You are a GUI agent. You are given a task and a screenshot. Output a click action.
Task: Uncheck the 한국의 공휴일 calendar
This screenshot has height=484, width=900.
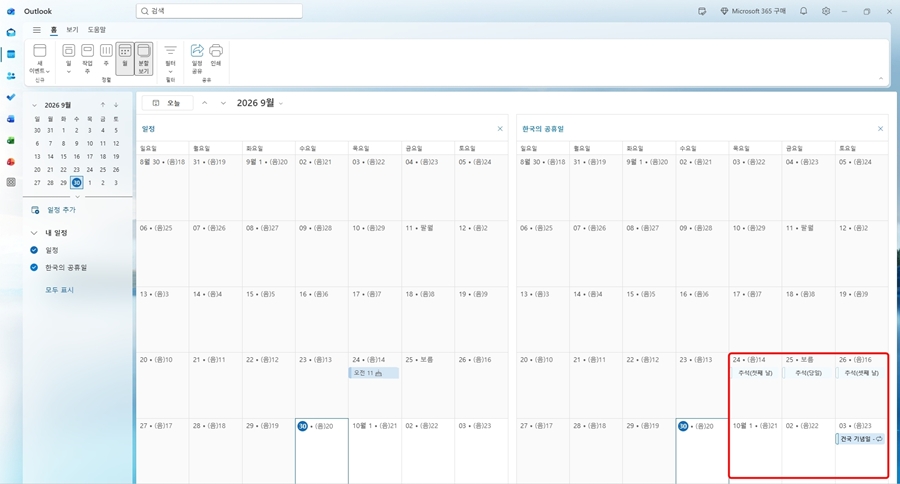(x=34, y=267)
